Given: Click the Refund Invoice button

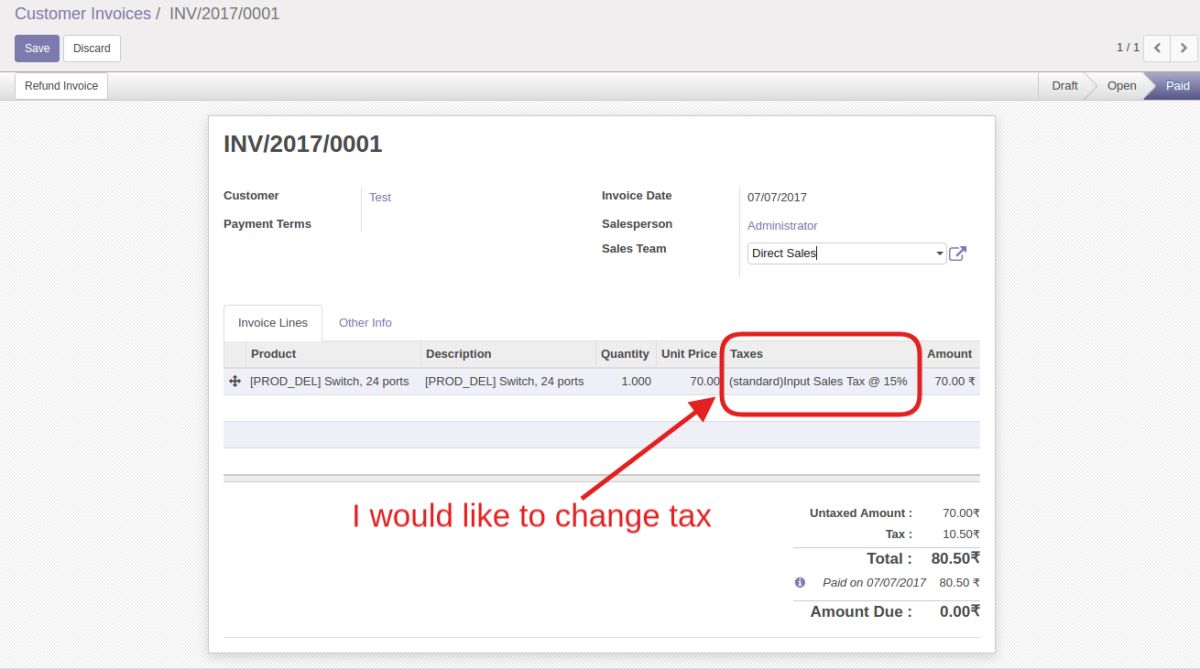Looking at the screenshot, I should tap(61, 86).
